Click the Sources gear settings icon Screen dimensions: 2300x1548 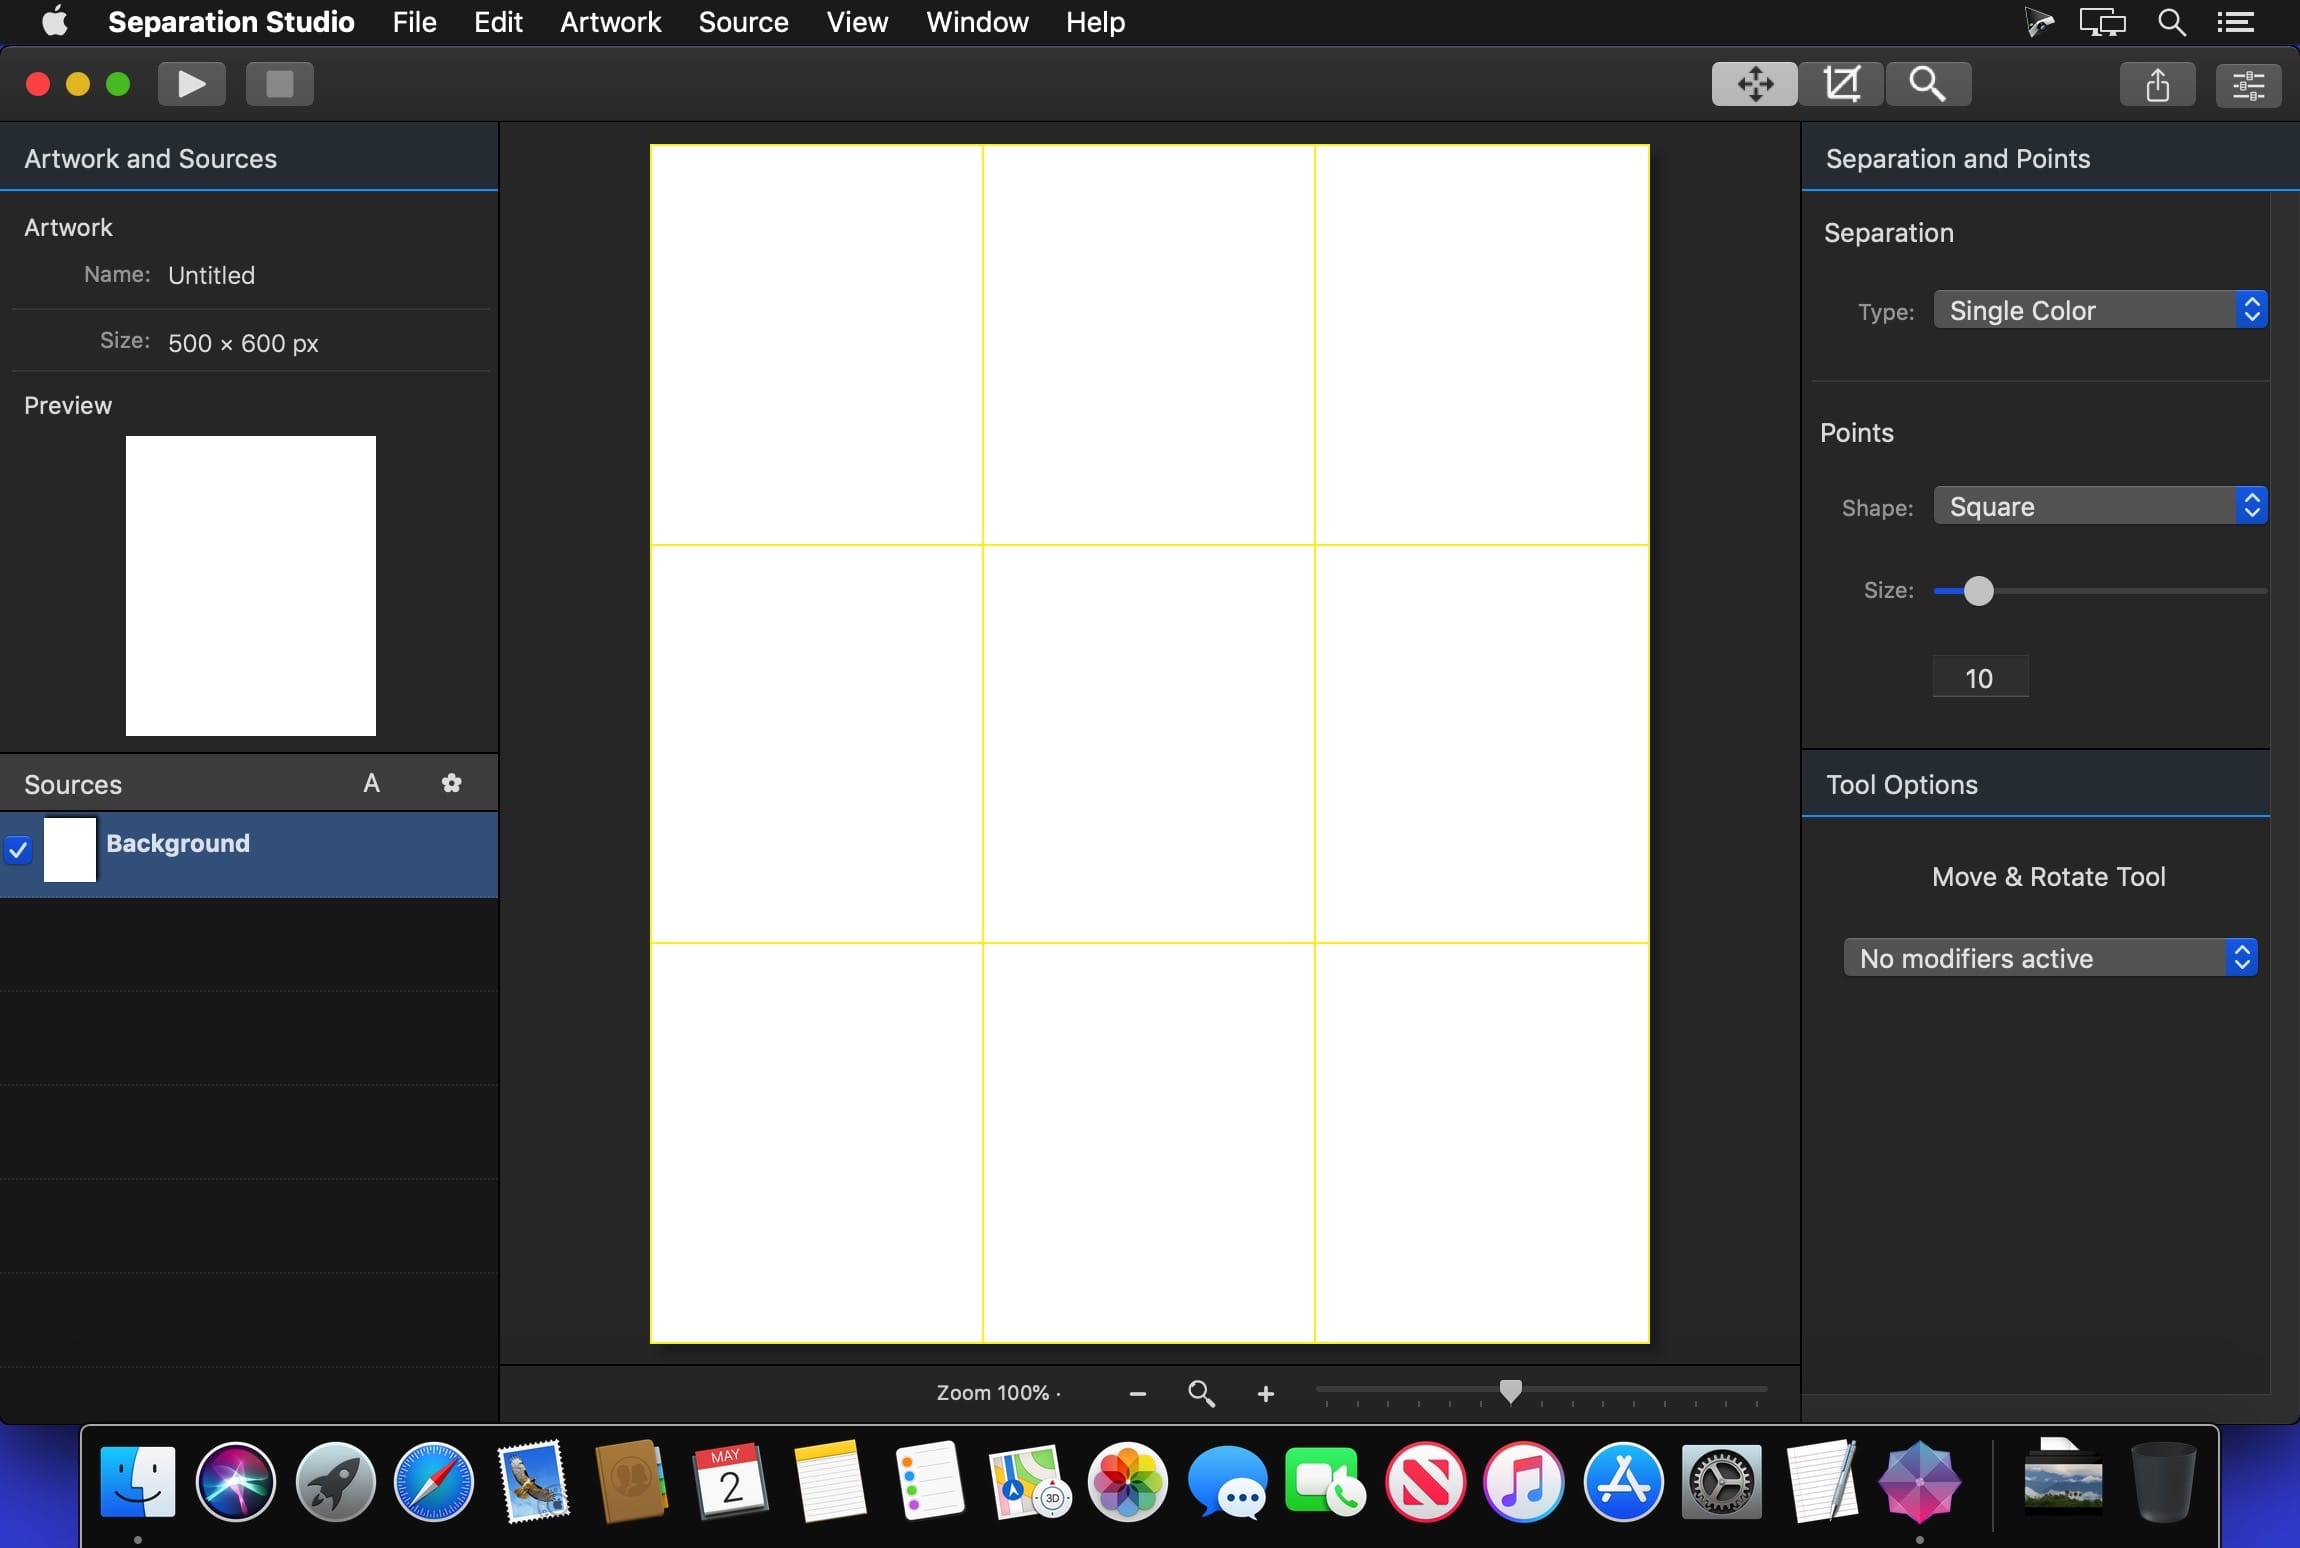[x=452, y=783]
